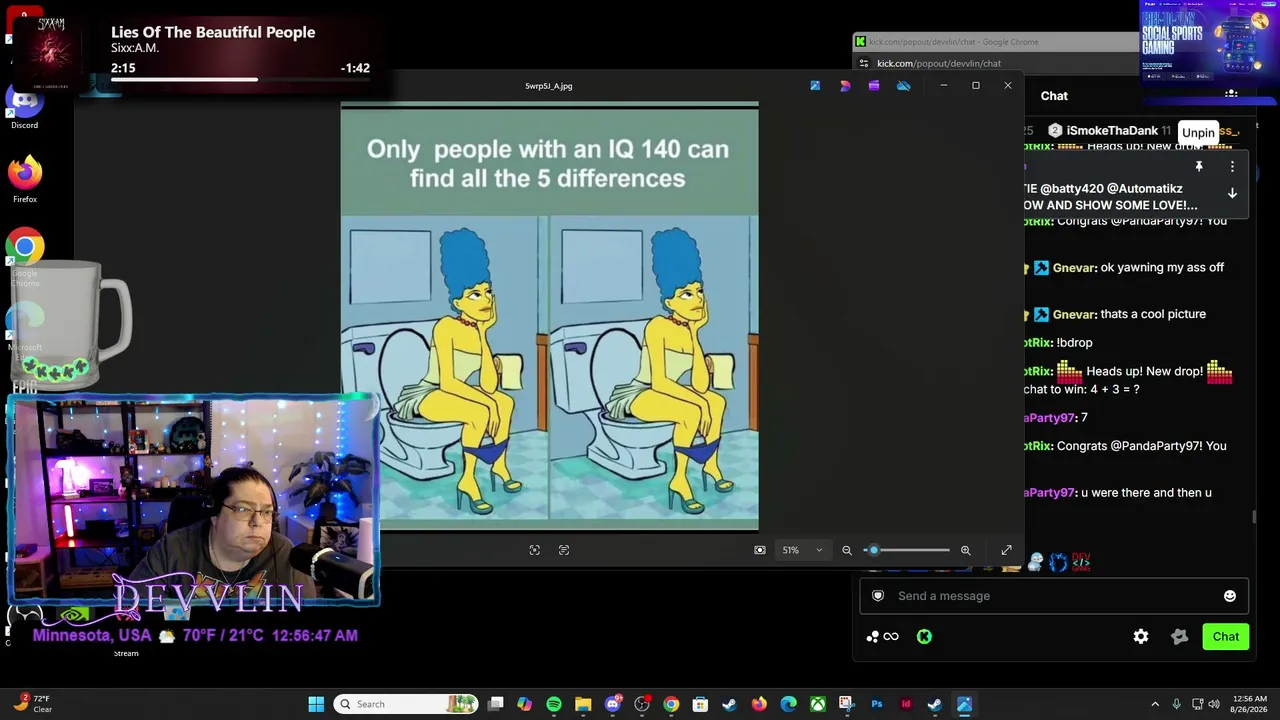Open the 51% zoom level dropdown

[x=803, y=550]
